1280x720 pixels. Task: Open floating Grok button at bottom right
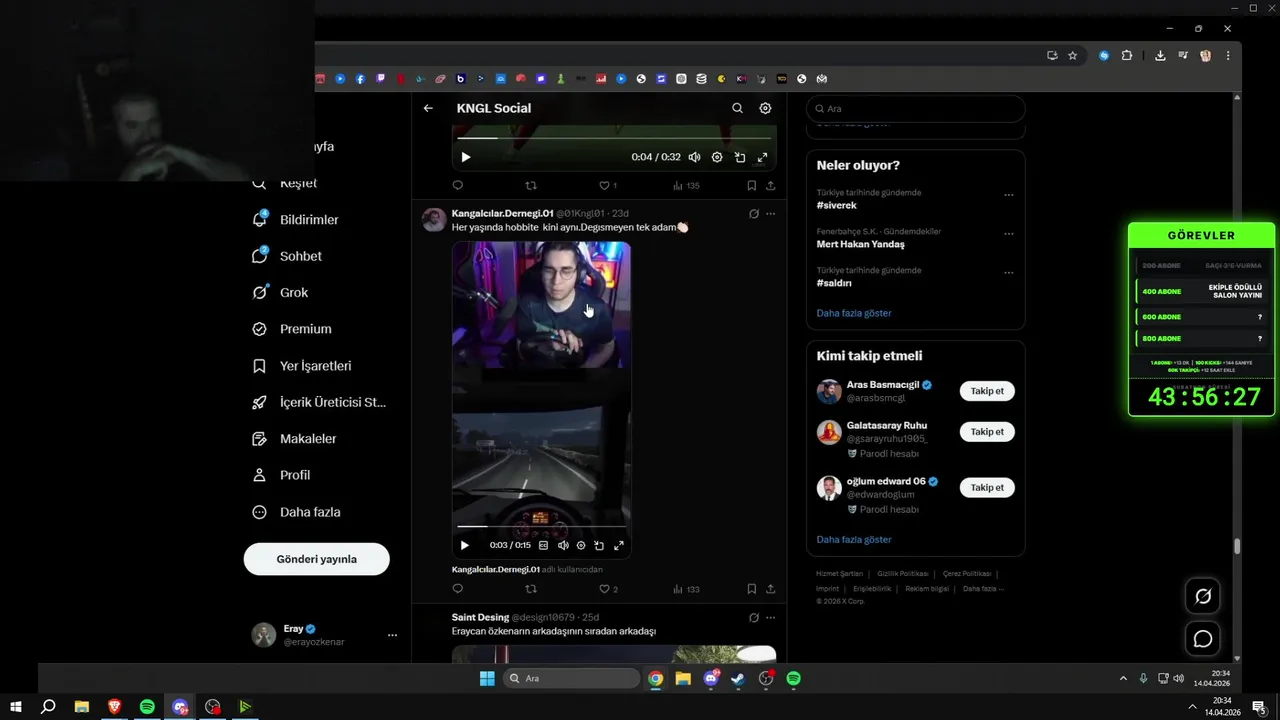pos(1203,596)
